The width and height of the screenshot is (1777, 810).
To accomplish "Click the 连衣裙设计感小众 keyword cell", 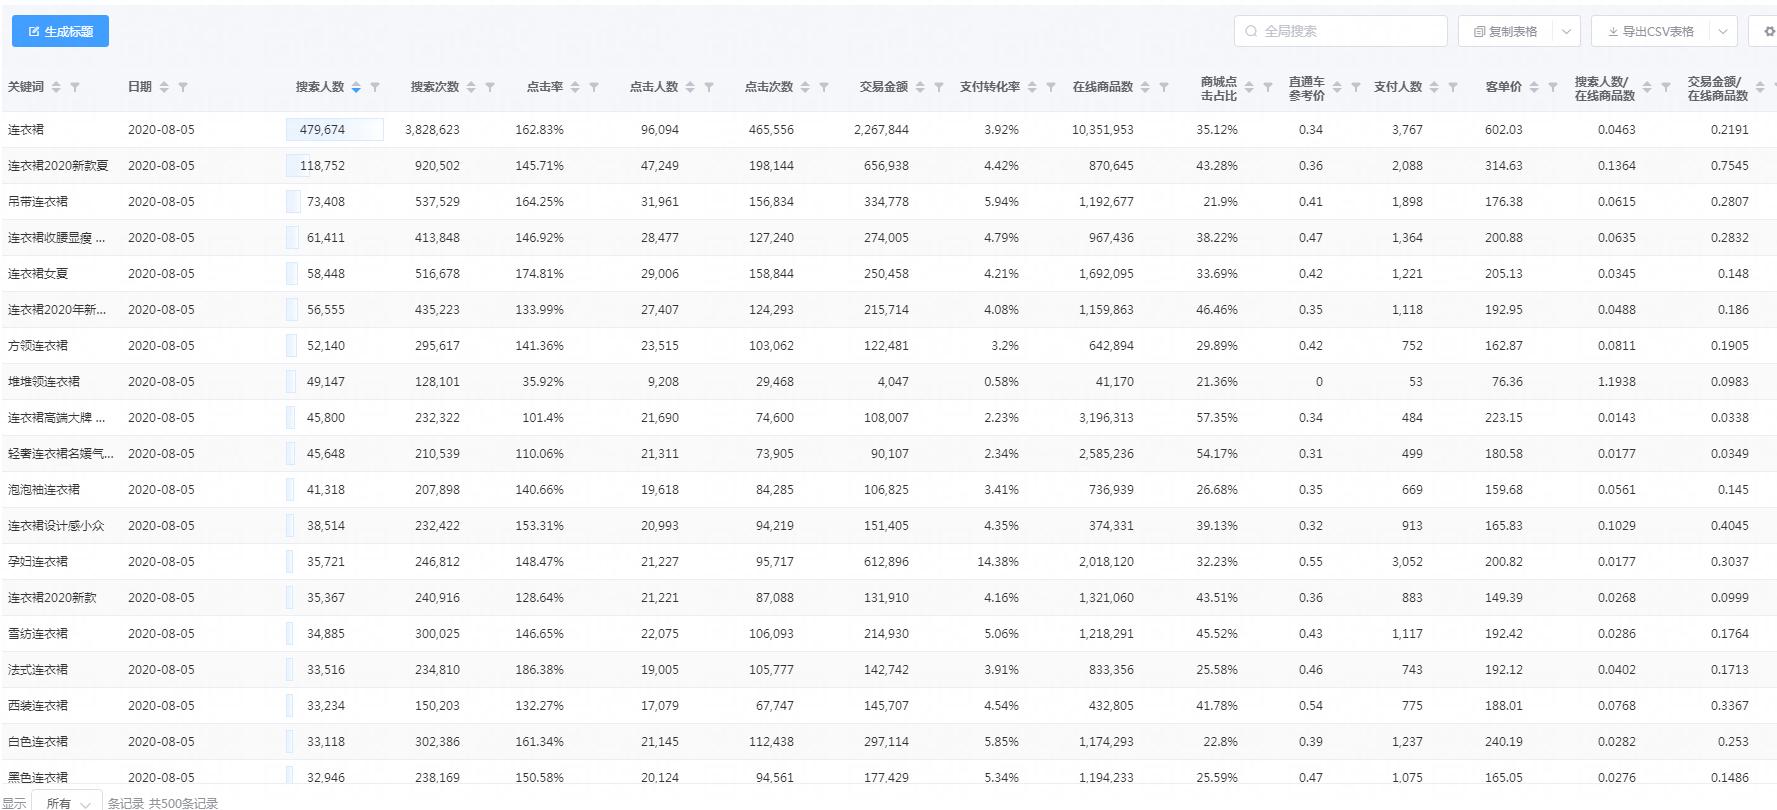I will pos(56,526).
